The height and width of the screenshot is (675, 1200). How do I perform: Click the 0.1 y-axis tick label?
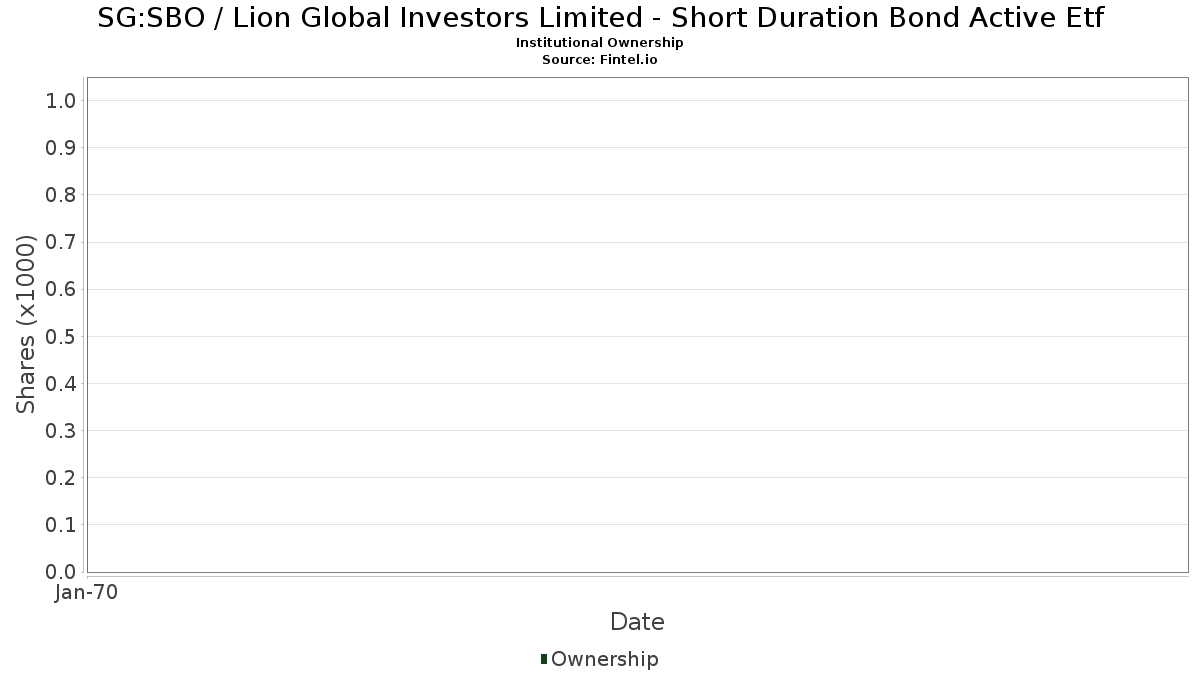pos(61,525)
